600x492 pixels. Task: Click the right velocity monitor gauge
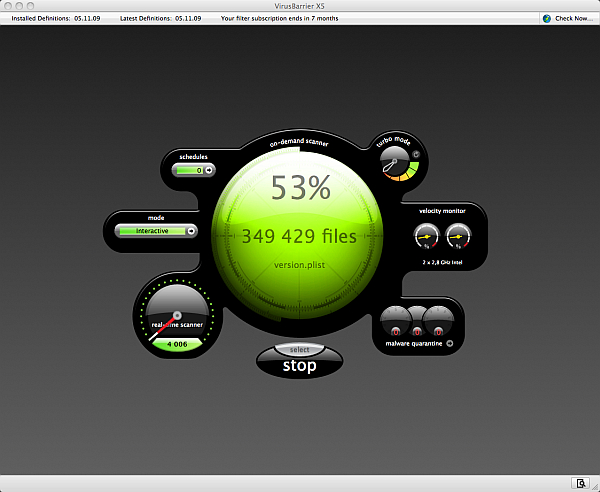point(458,236)
